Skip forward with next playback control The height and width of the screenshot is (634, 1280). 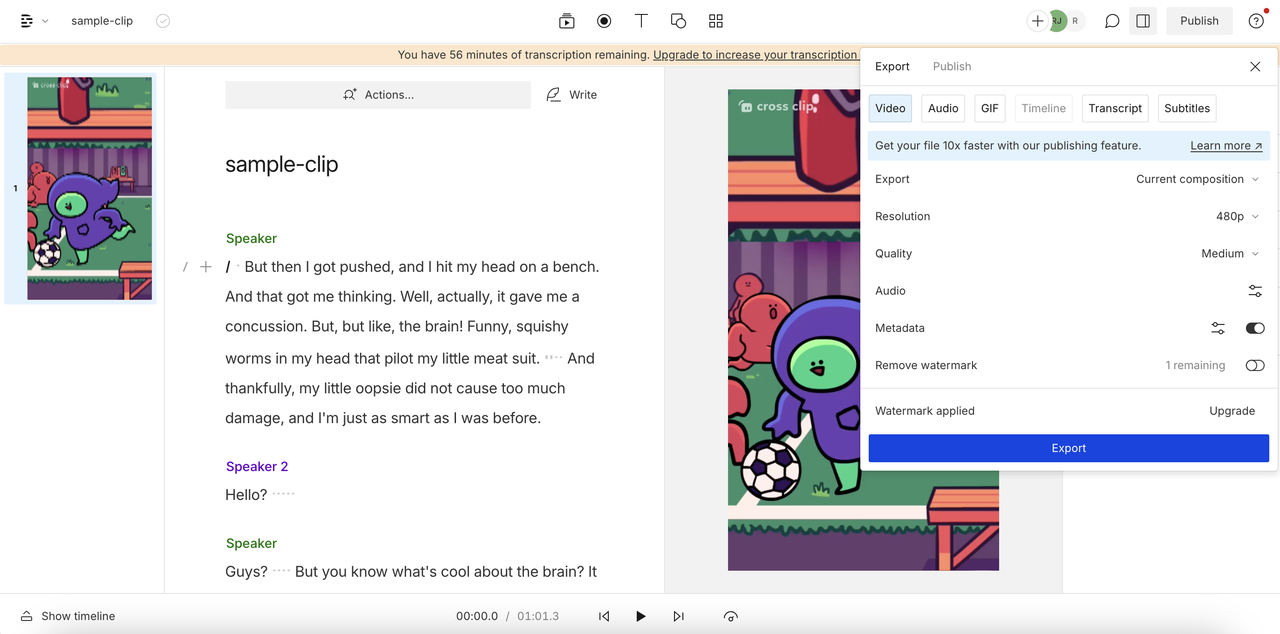click(679, 616)
